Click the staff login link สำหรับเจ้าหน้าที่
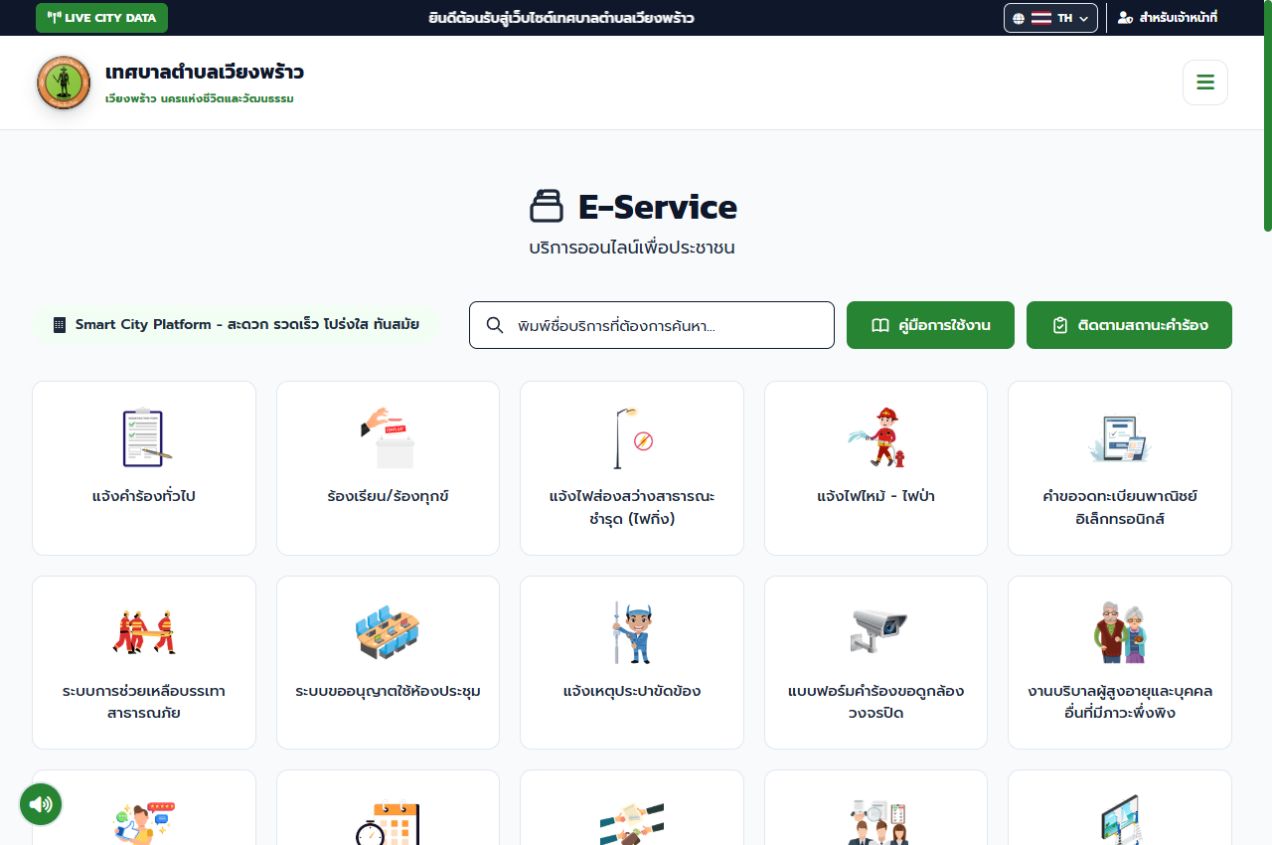This screenshot has width=1272, height=845. pos(1167,18)
